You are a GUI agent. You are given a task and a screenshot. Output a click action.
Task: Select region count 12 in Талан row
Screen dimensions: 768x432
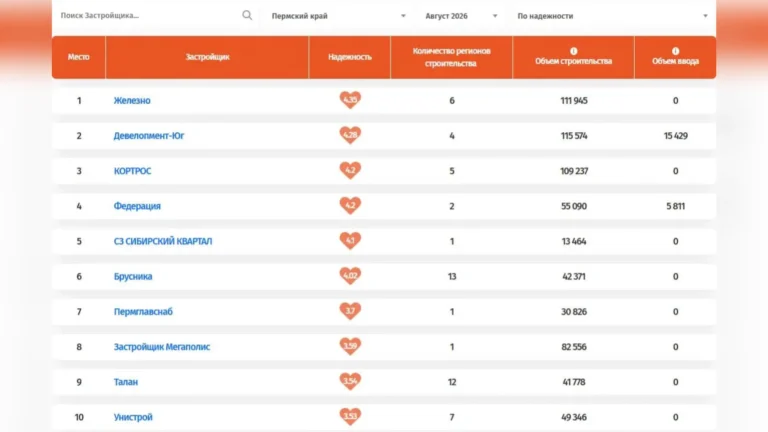(x=452, y=382)
